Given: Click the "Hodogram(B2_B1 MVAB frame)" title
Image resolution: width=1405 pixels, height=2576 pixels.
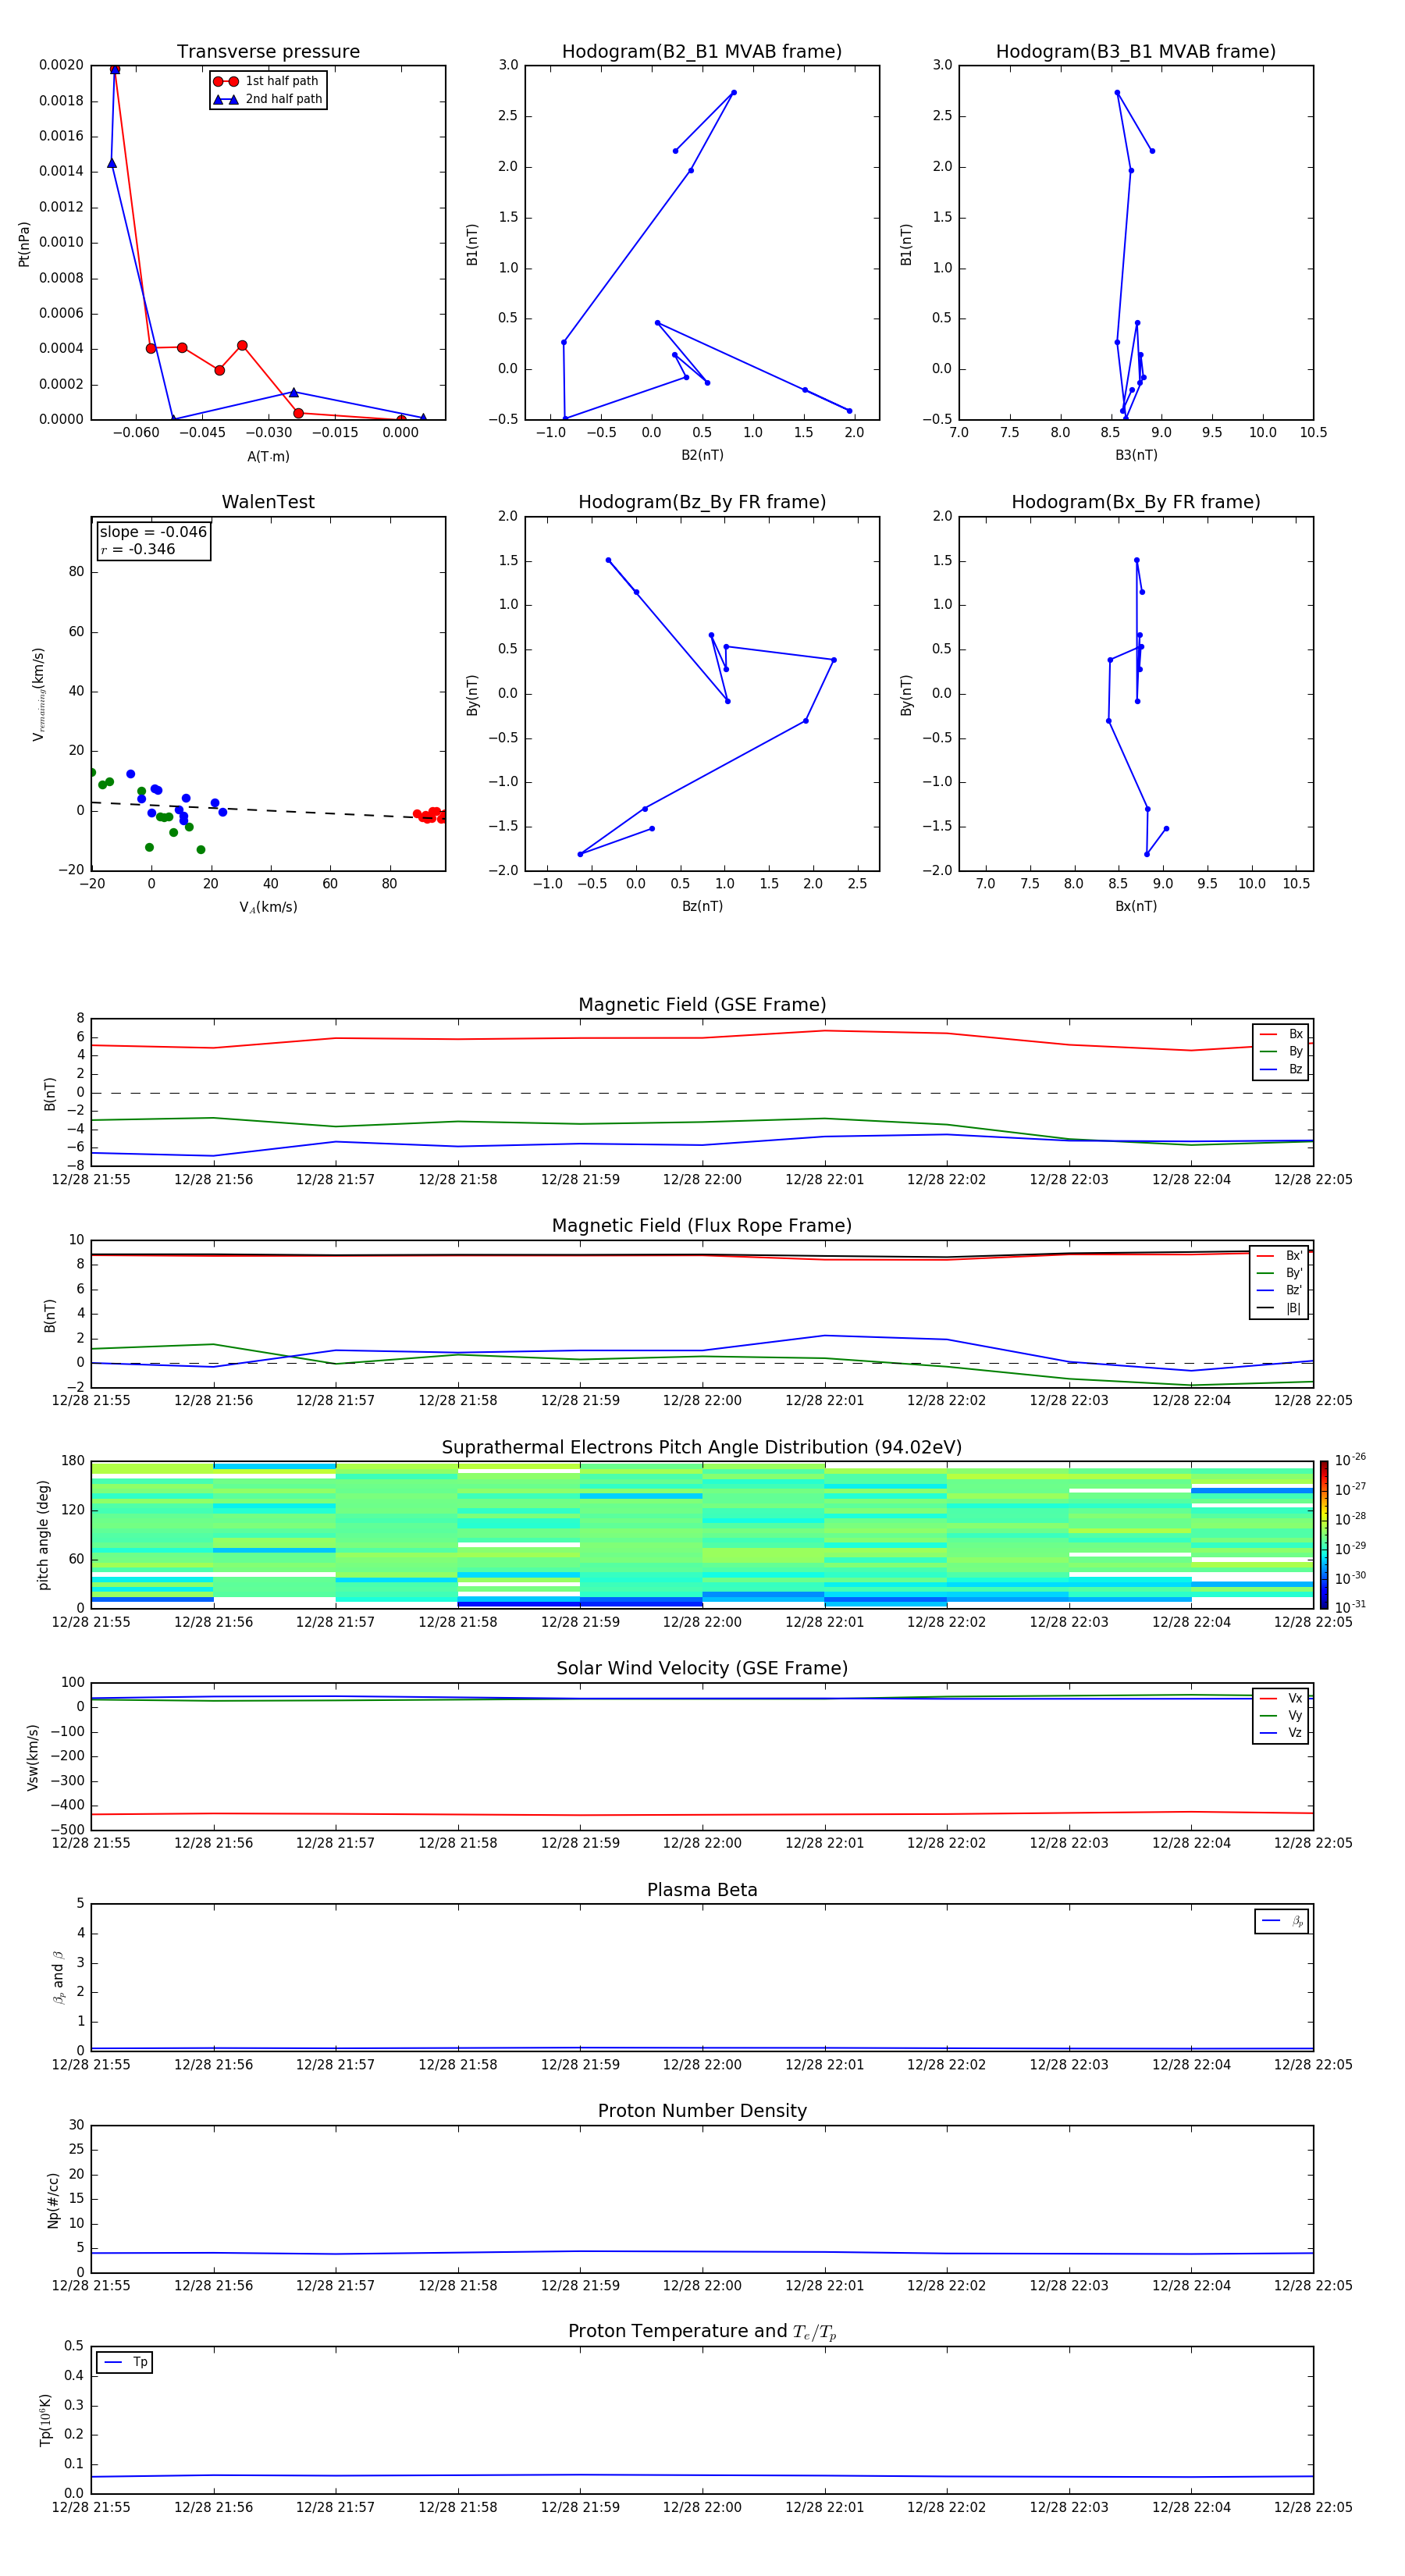Looking at the screenshot, I should coord(702,52).
